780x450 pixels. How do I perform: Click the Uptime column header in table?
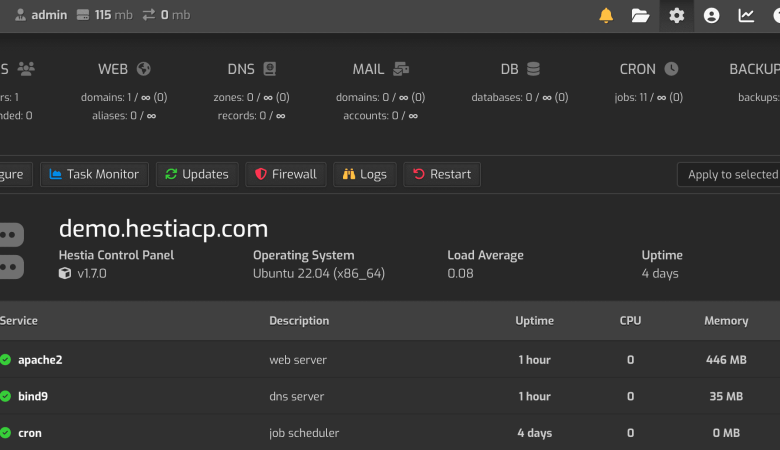(534, 321)
